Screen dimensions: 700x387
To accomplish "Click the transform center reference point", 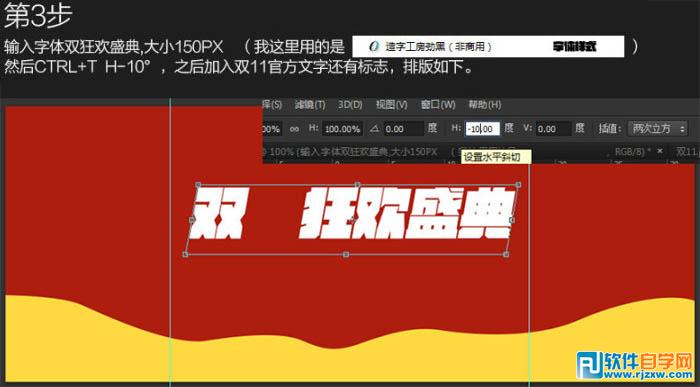I will (352, 220).
